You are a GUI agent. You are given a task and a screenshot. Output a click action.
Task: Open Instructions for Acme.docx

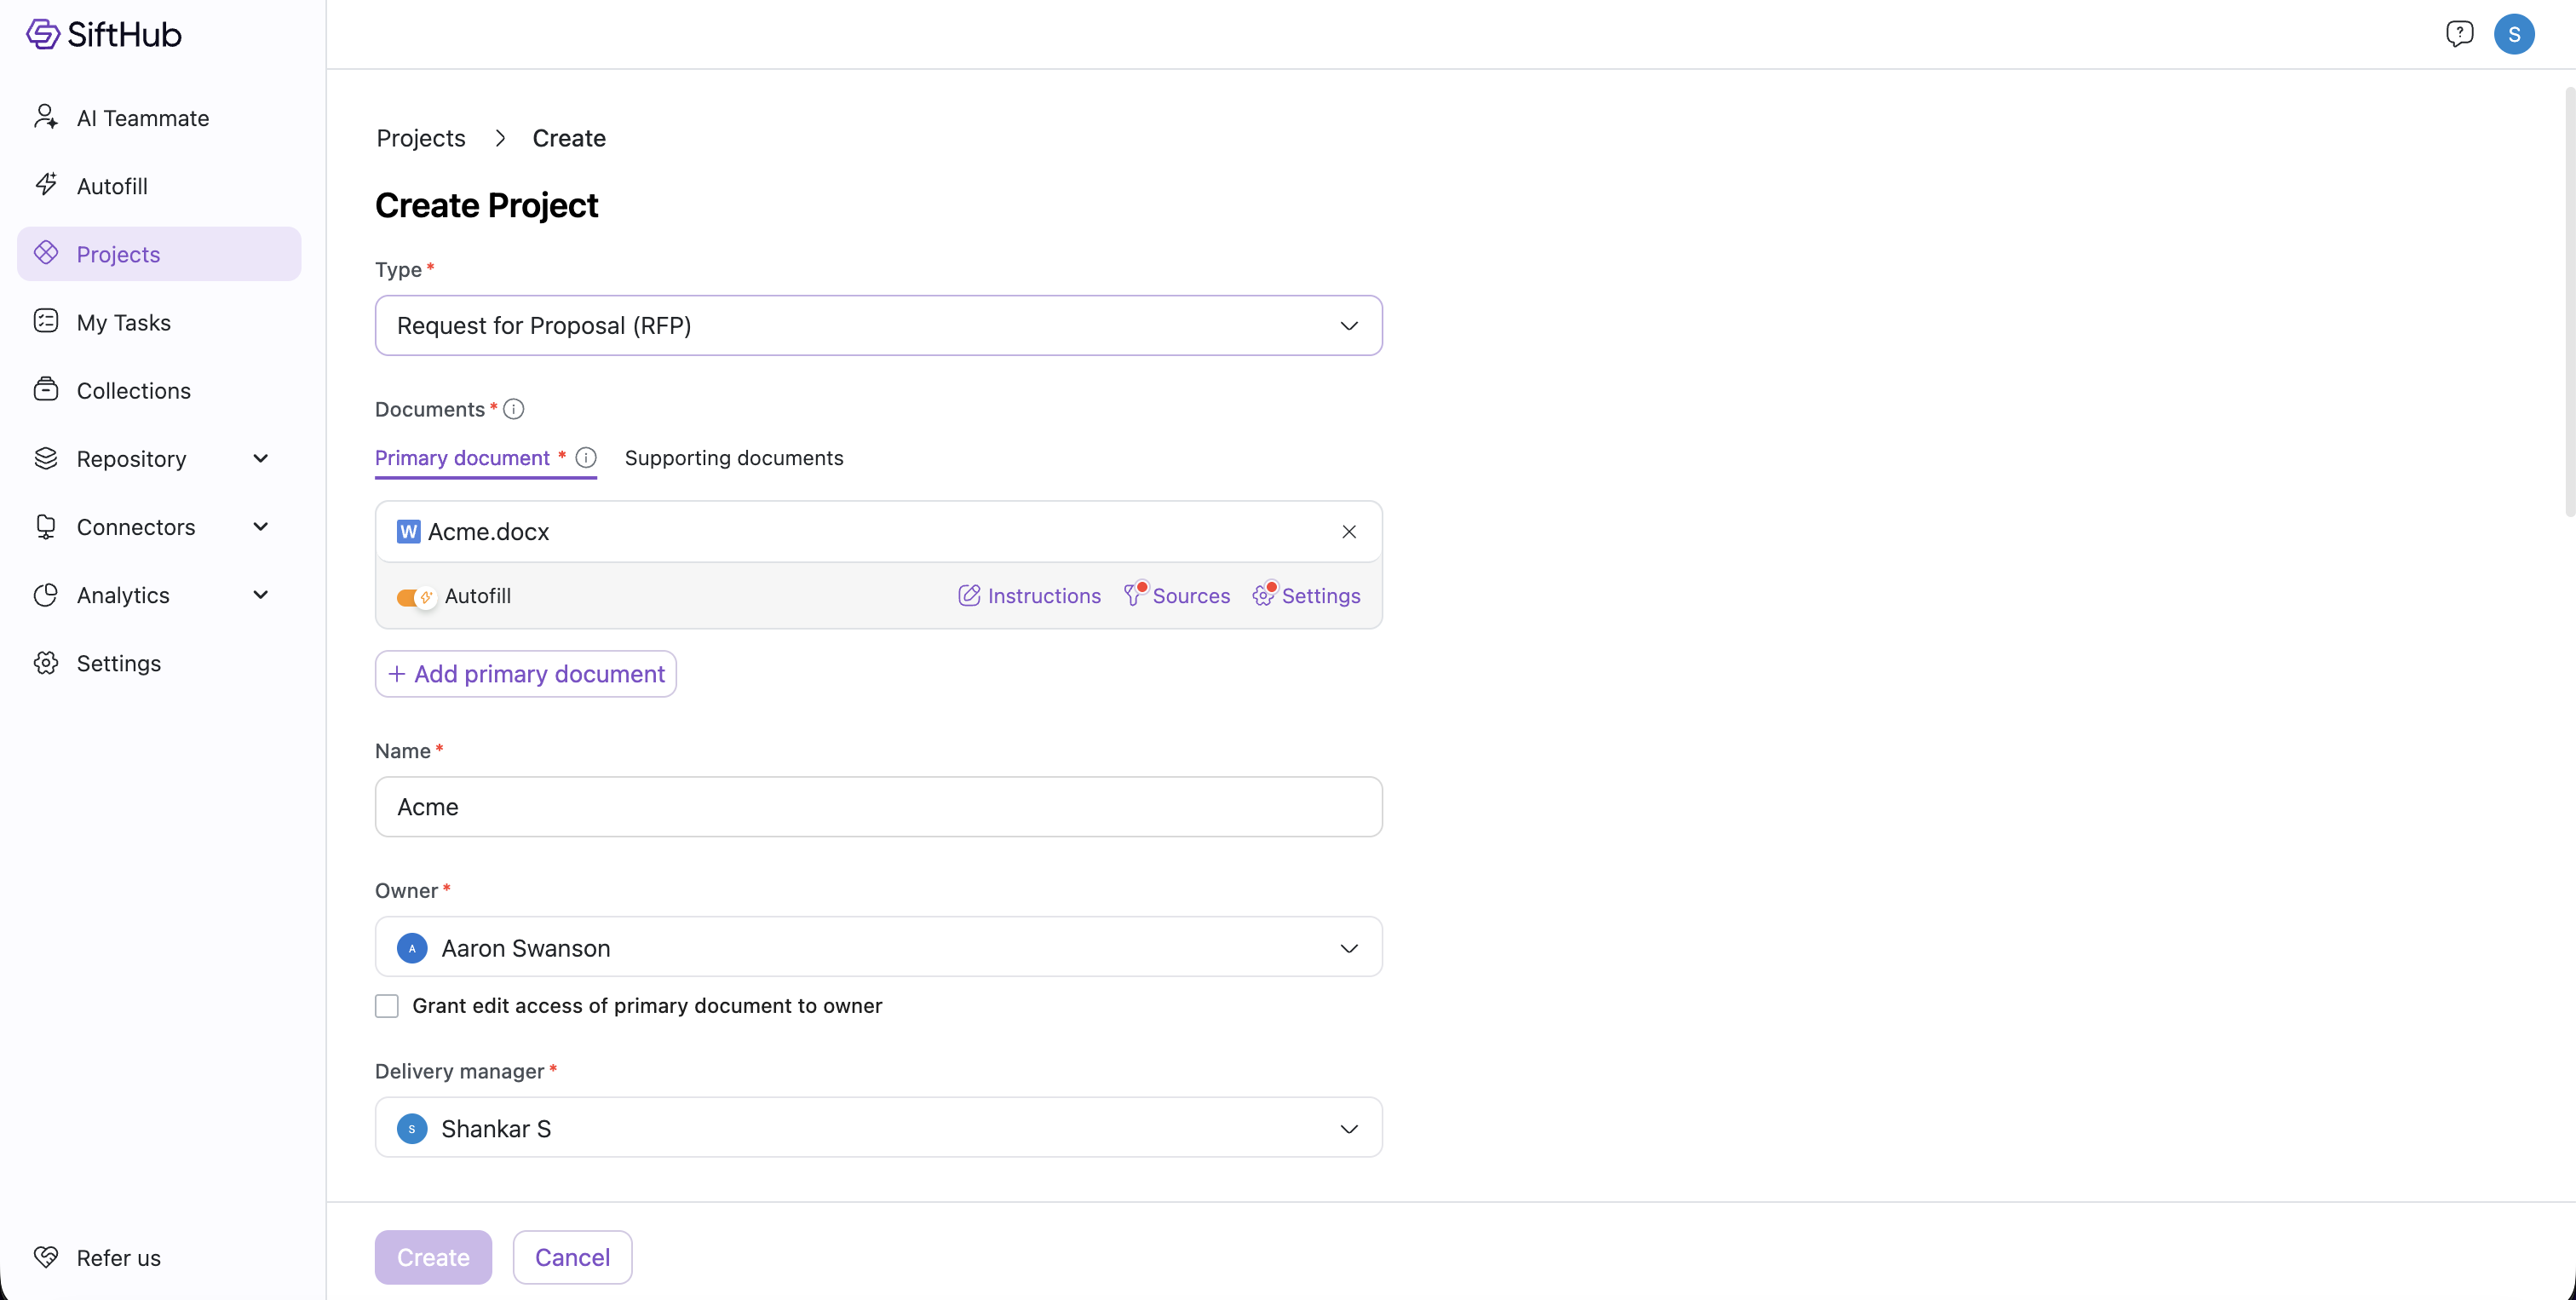[x=1029, y=595]
